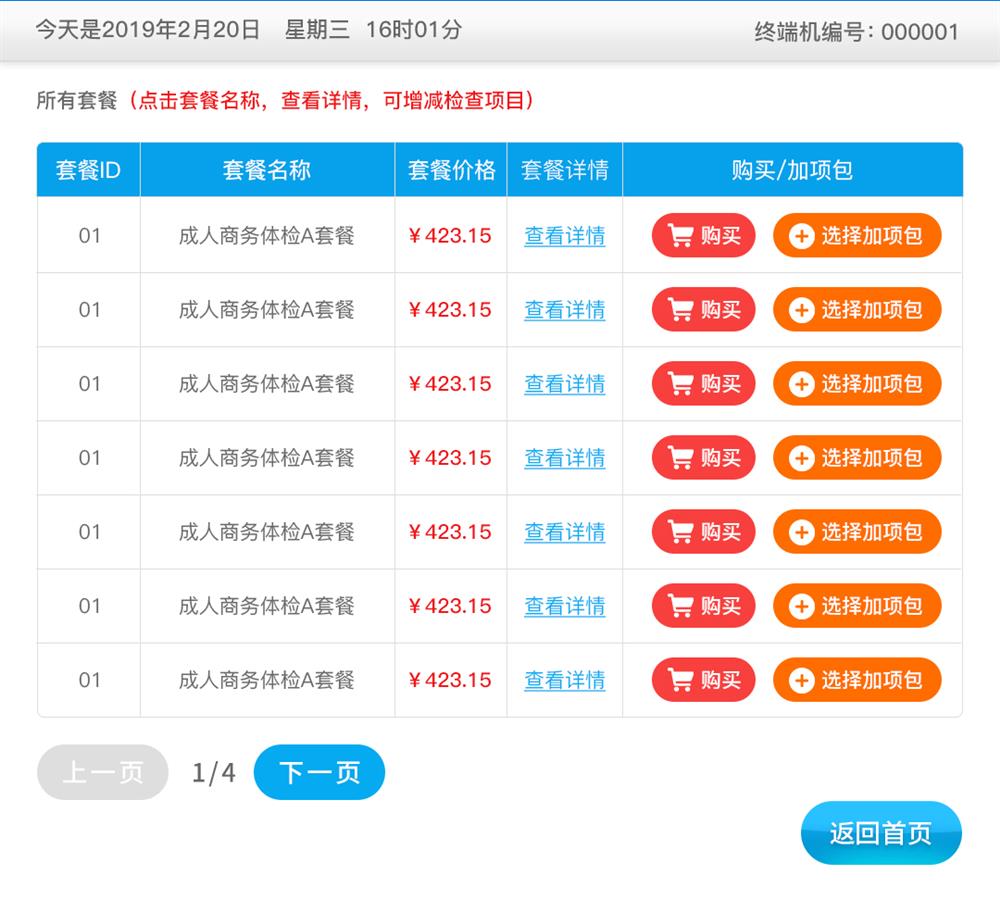Open 查看详情 link in first row
This screenshot has height=912, width=1000.
pyautogui.click(x=564, y=236)
